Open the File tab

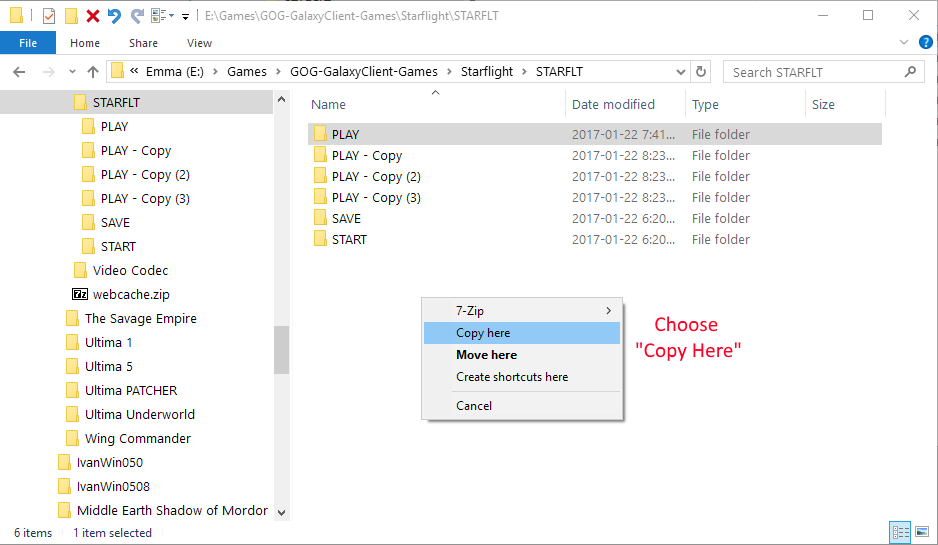(28, 43)
